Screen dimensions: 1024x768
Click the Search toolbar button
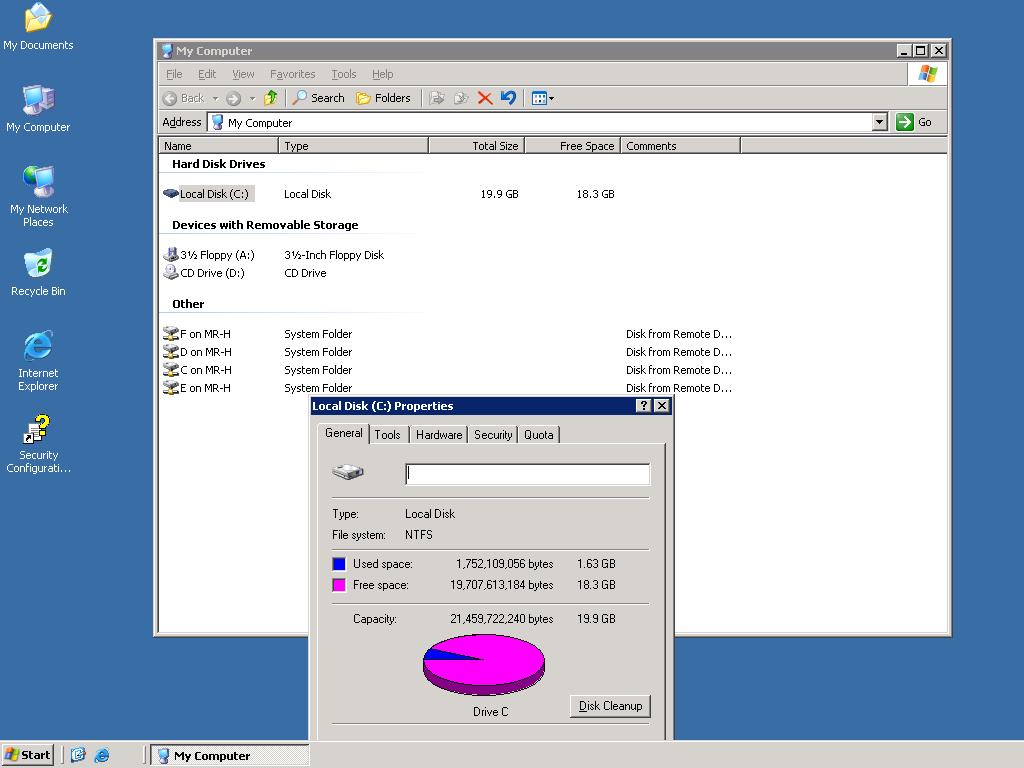pyautogui.click(x=318, y=98)
